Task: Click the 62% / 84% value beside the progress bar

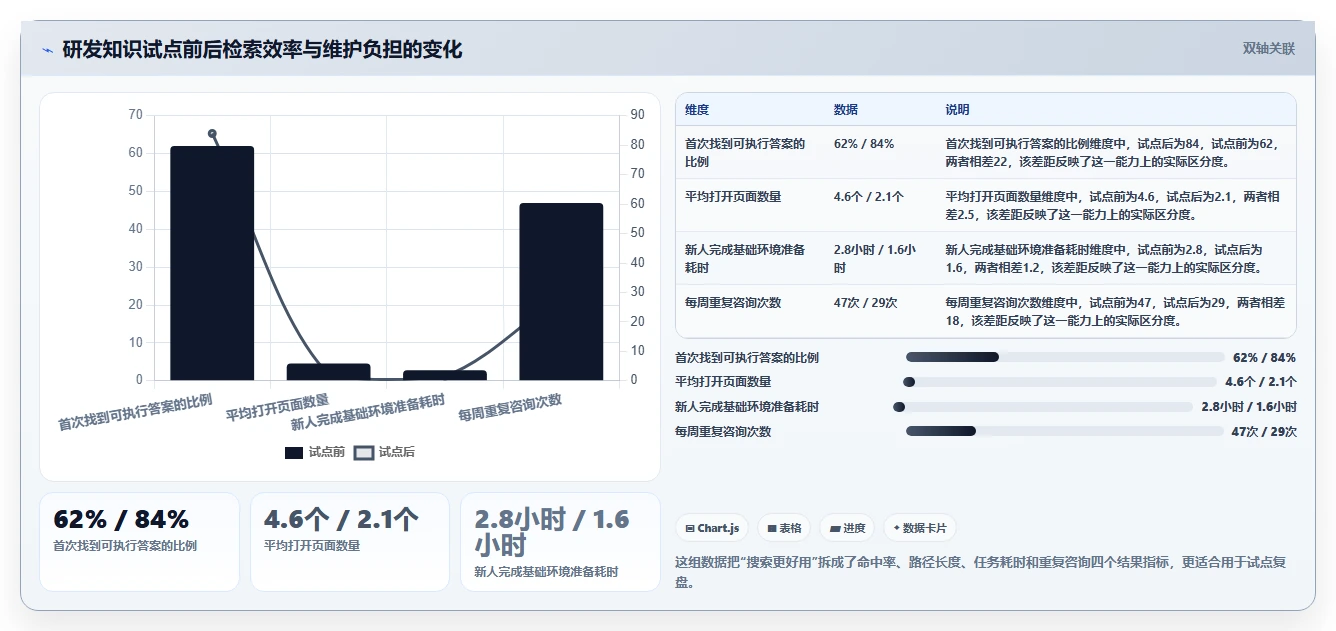Action: 1264,357
